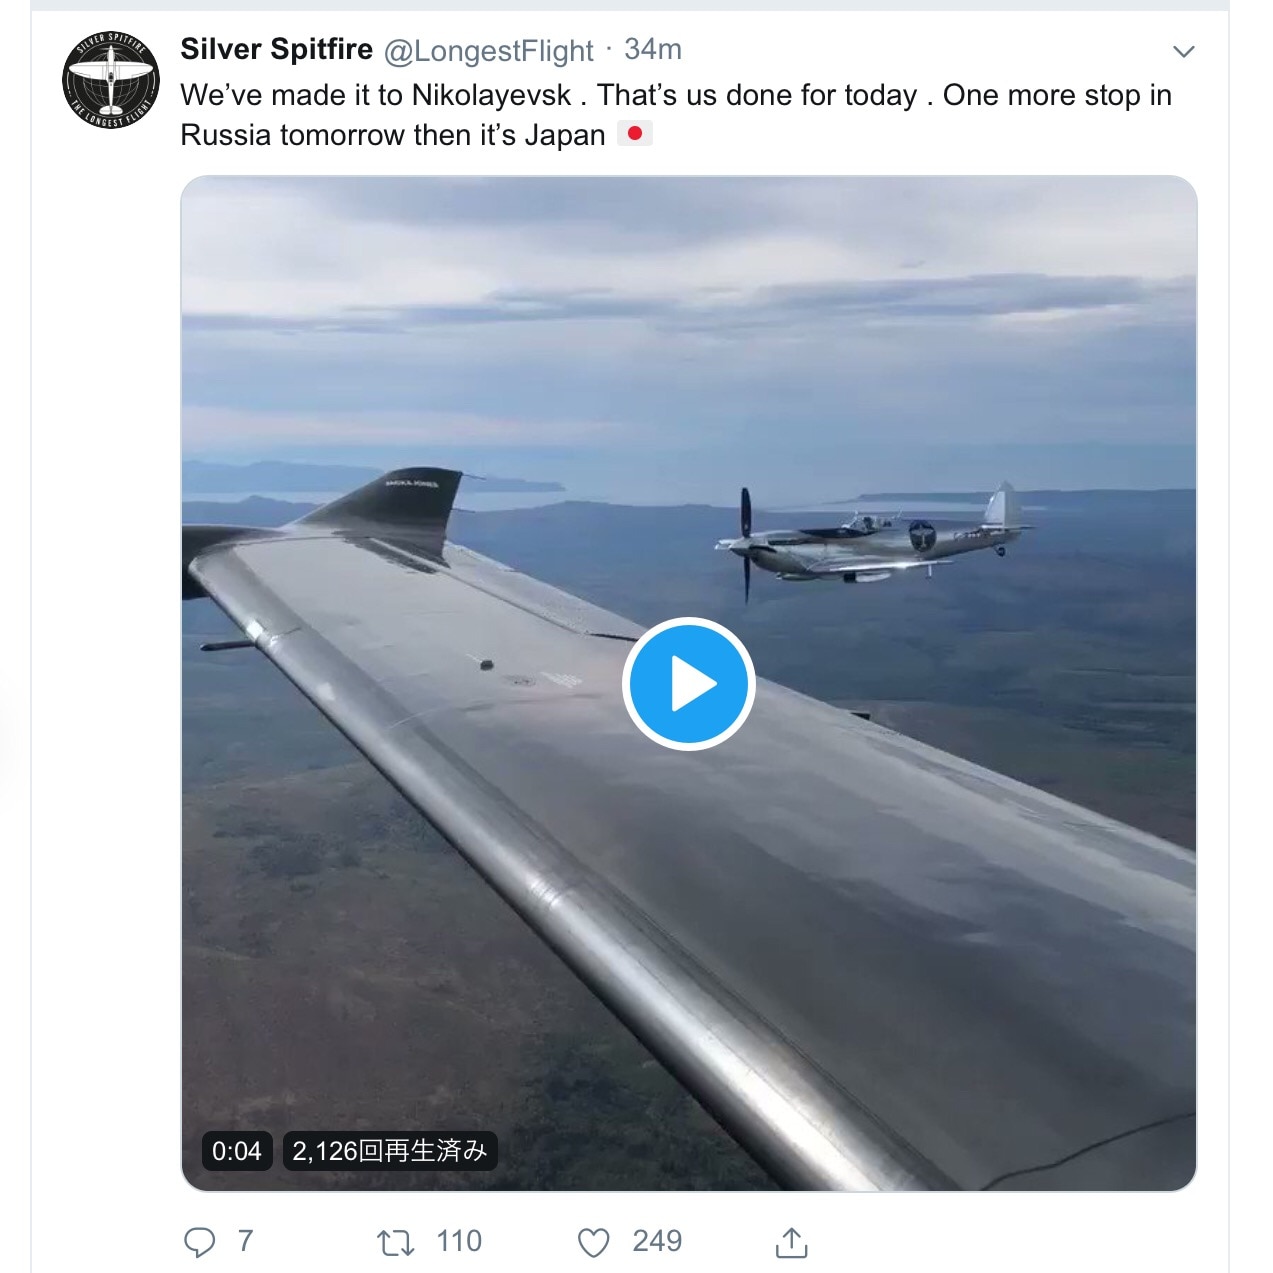Expand the tweet options chevron
Image resolution: width=1273 pixels, height=1273 pixels.
1184,52
